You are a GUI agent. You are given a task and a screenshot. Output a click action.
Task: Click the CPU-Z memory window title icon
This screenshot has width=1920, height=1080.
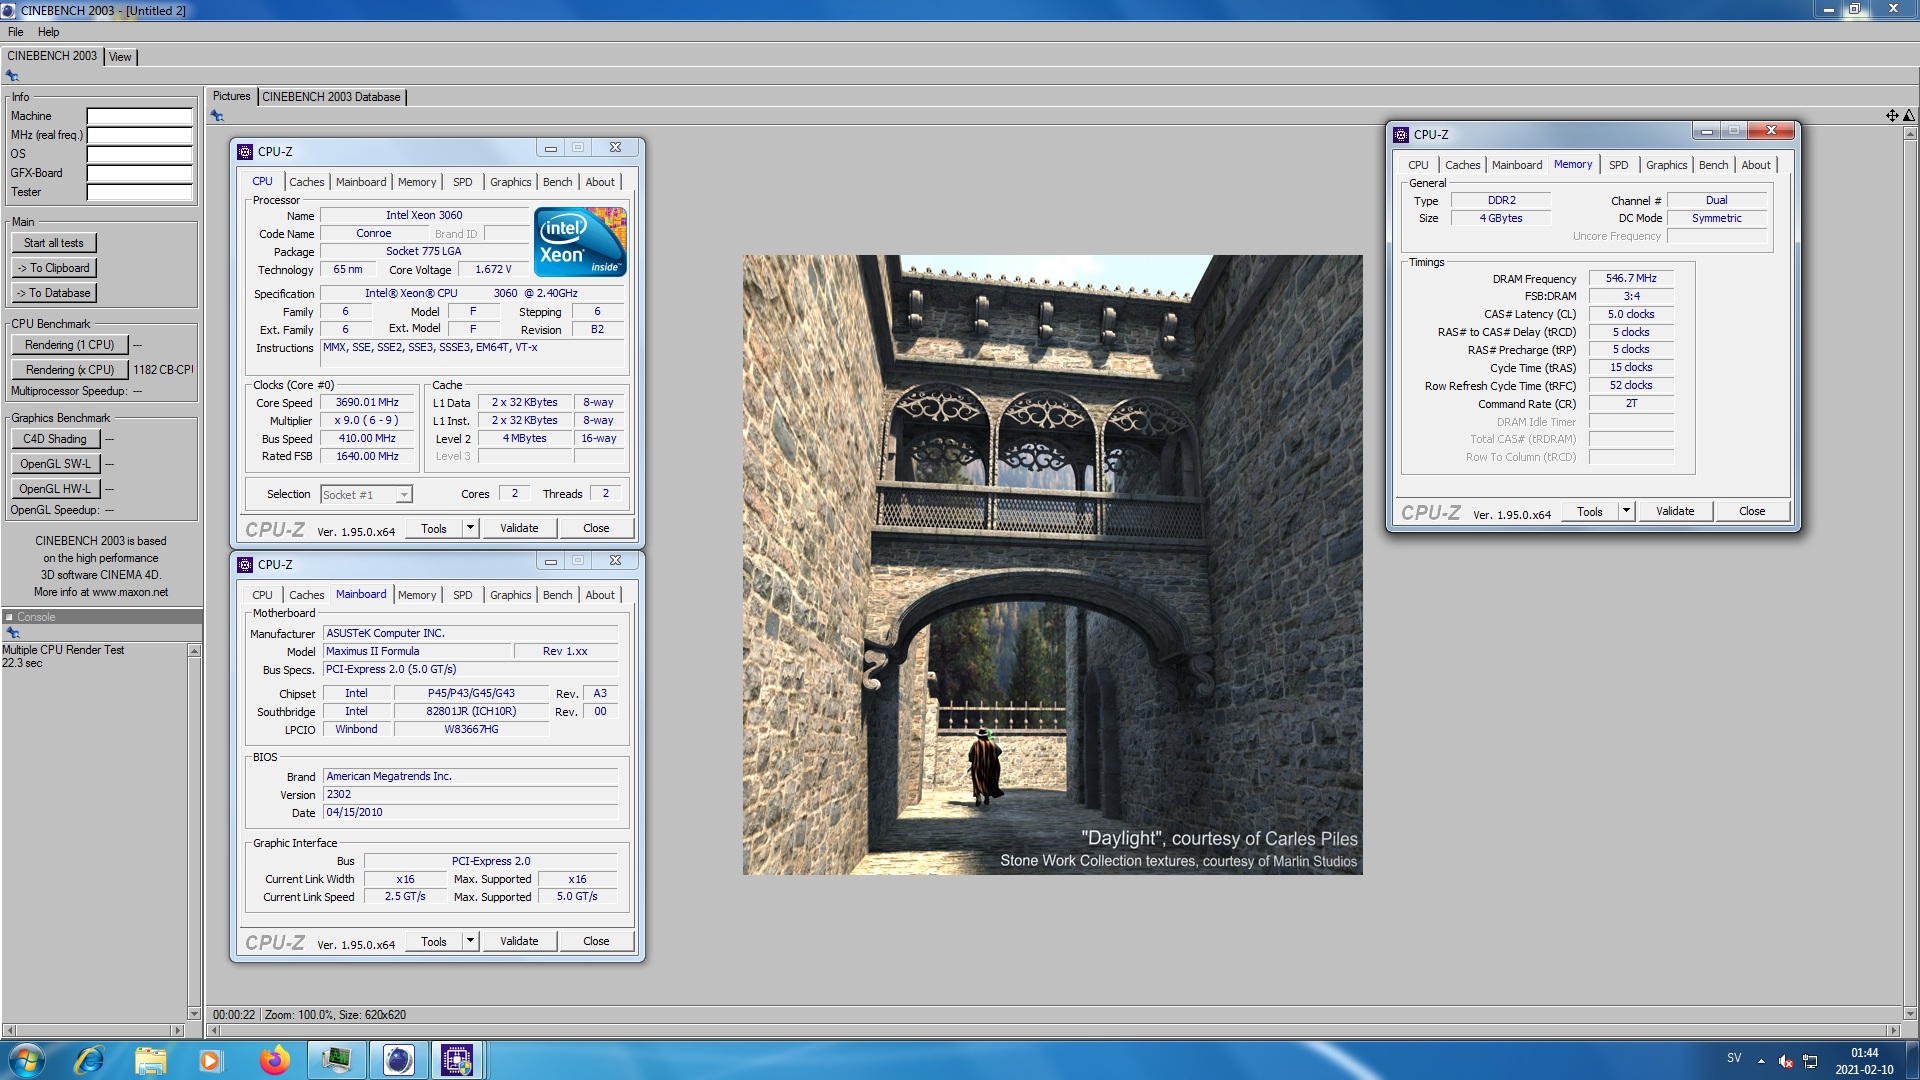point(1401,134)
